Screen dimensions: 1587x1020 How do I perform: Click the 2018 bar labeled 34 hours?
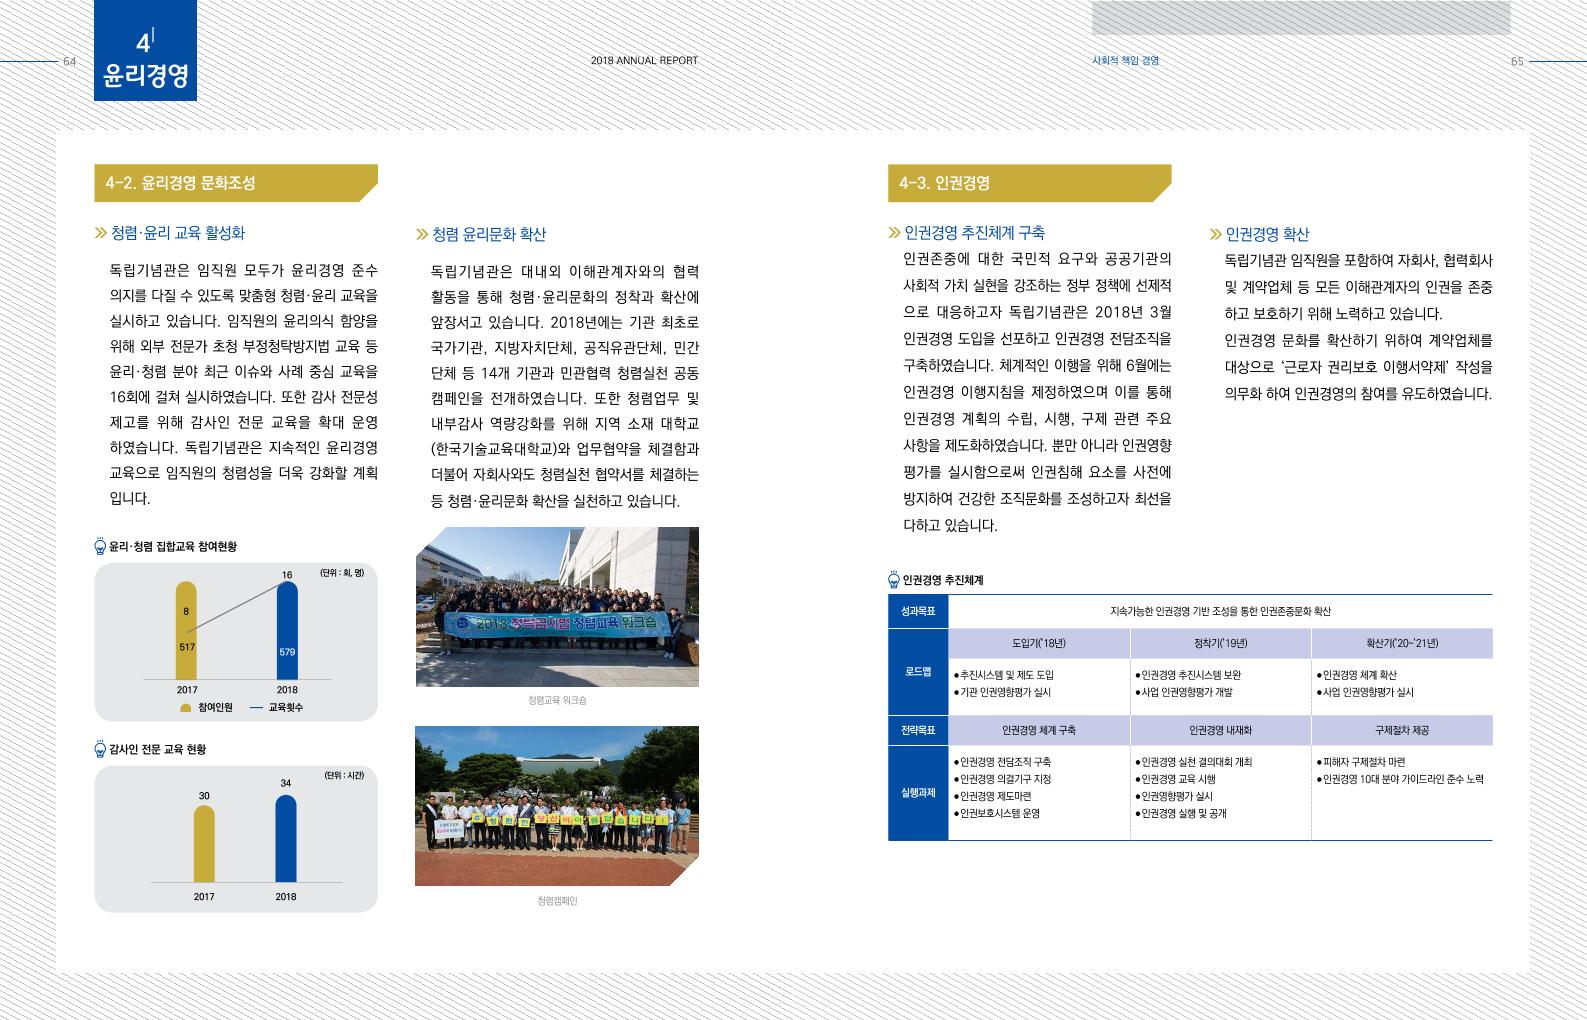pos(286,838)
